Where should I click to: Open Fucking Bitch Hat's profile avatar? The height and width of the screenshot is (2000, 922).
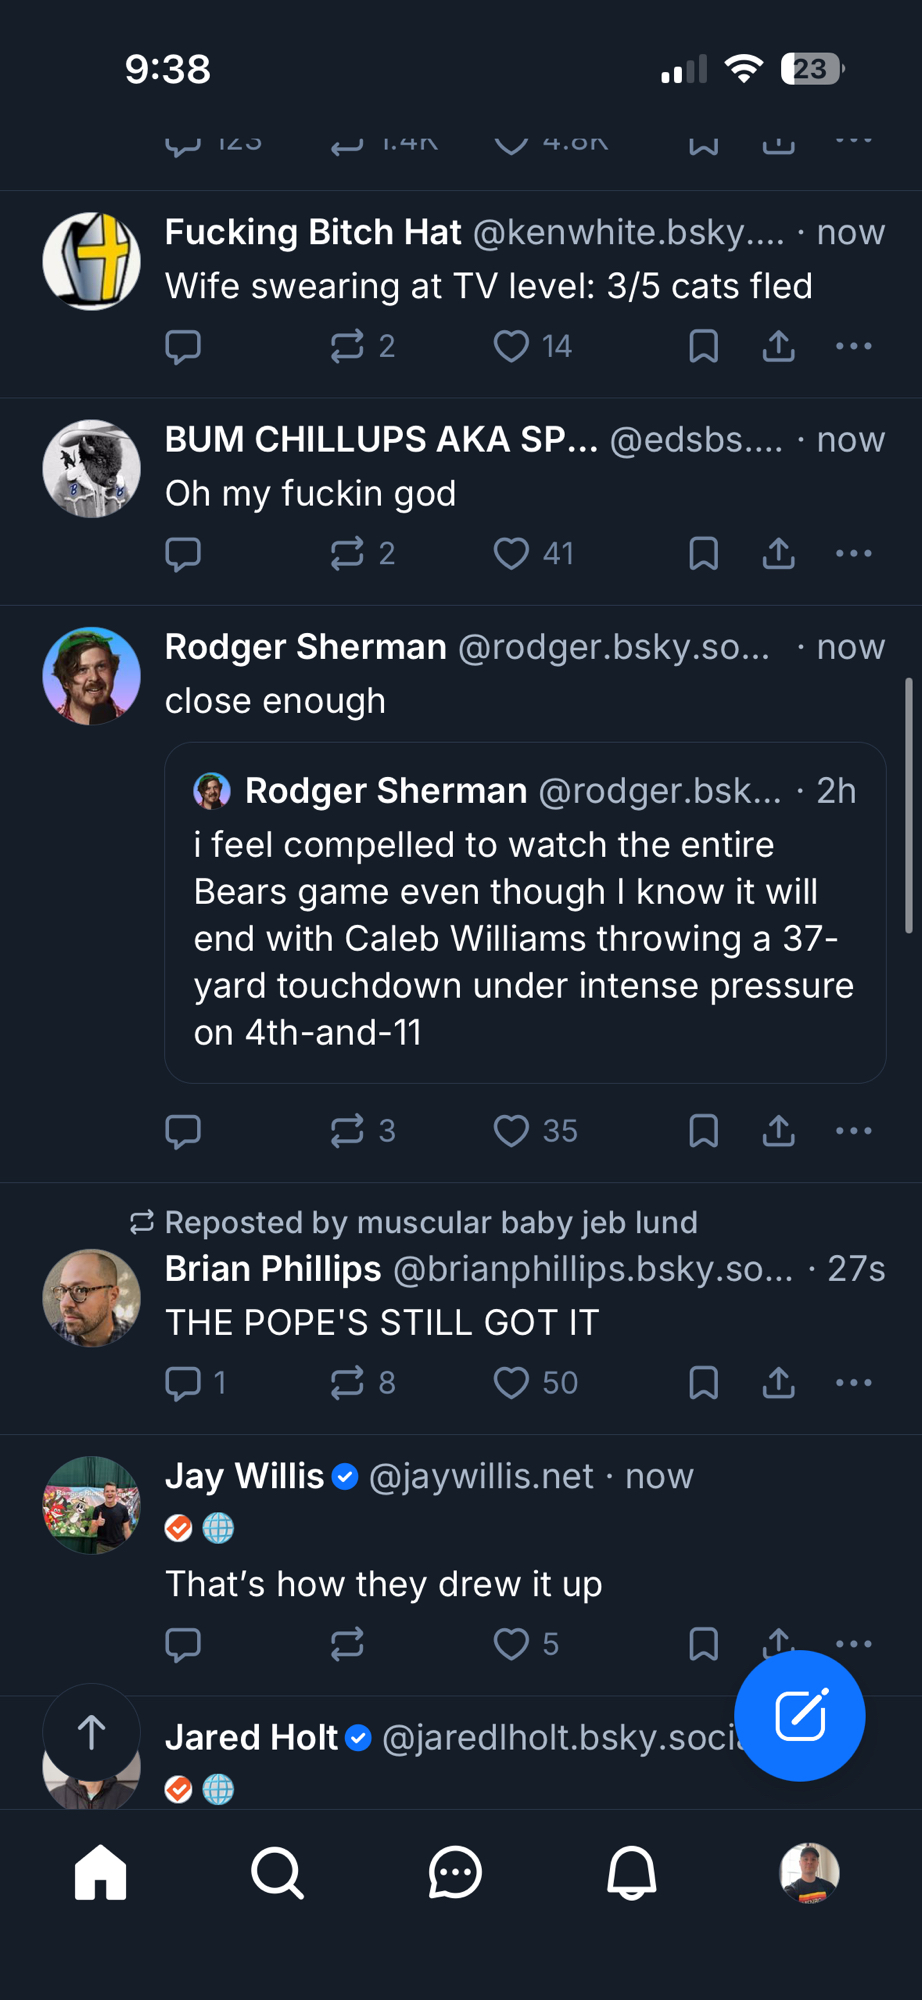(x=91, y=261)
